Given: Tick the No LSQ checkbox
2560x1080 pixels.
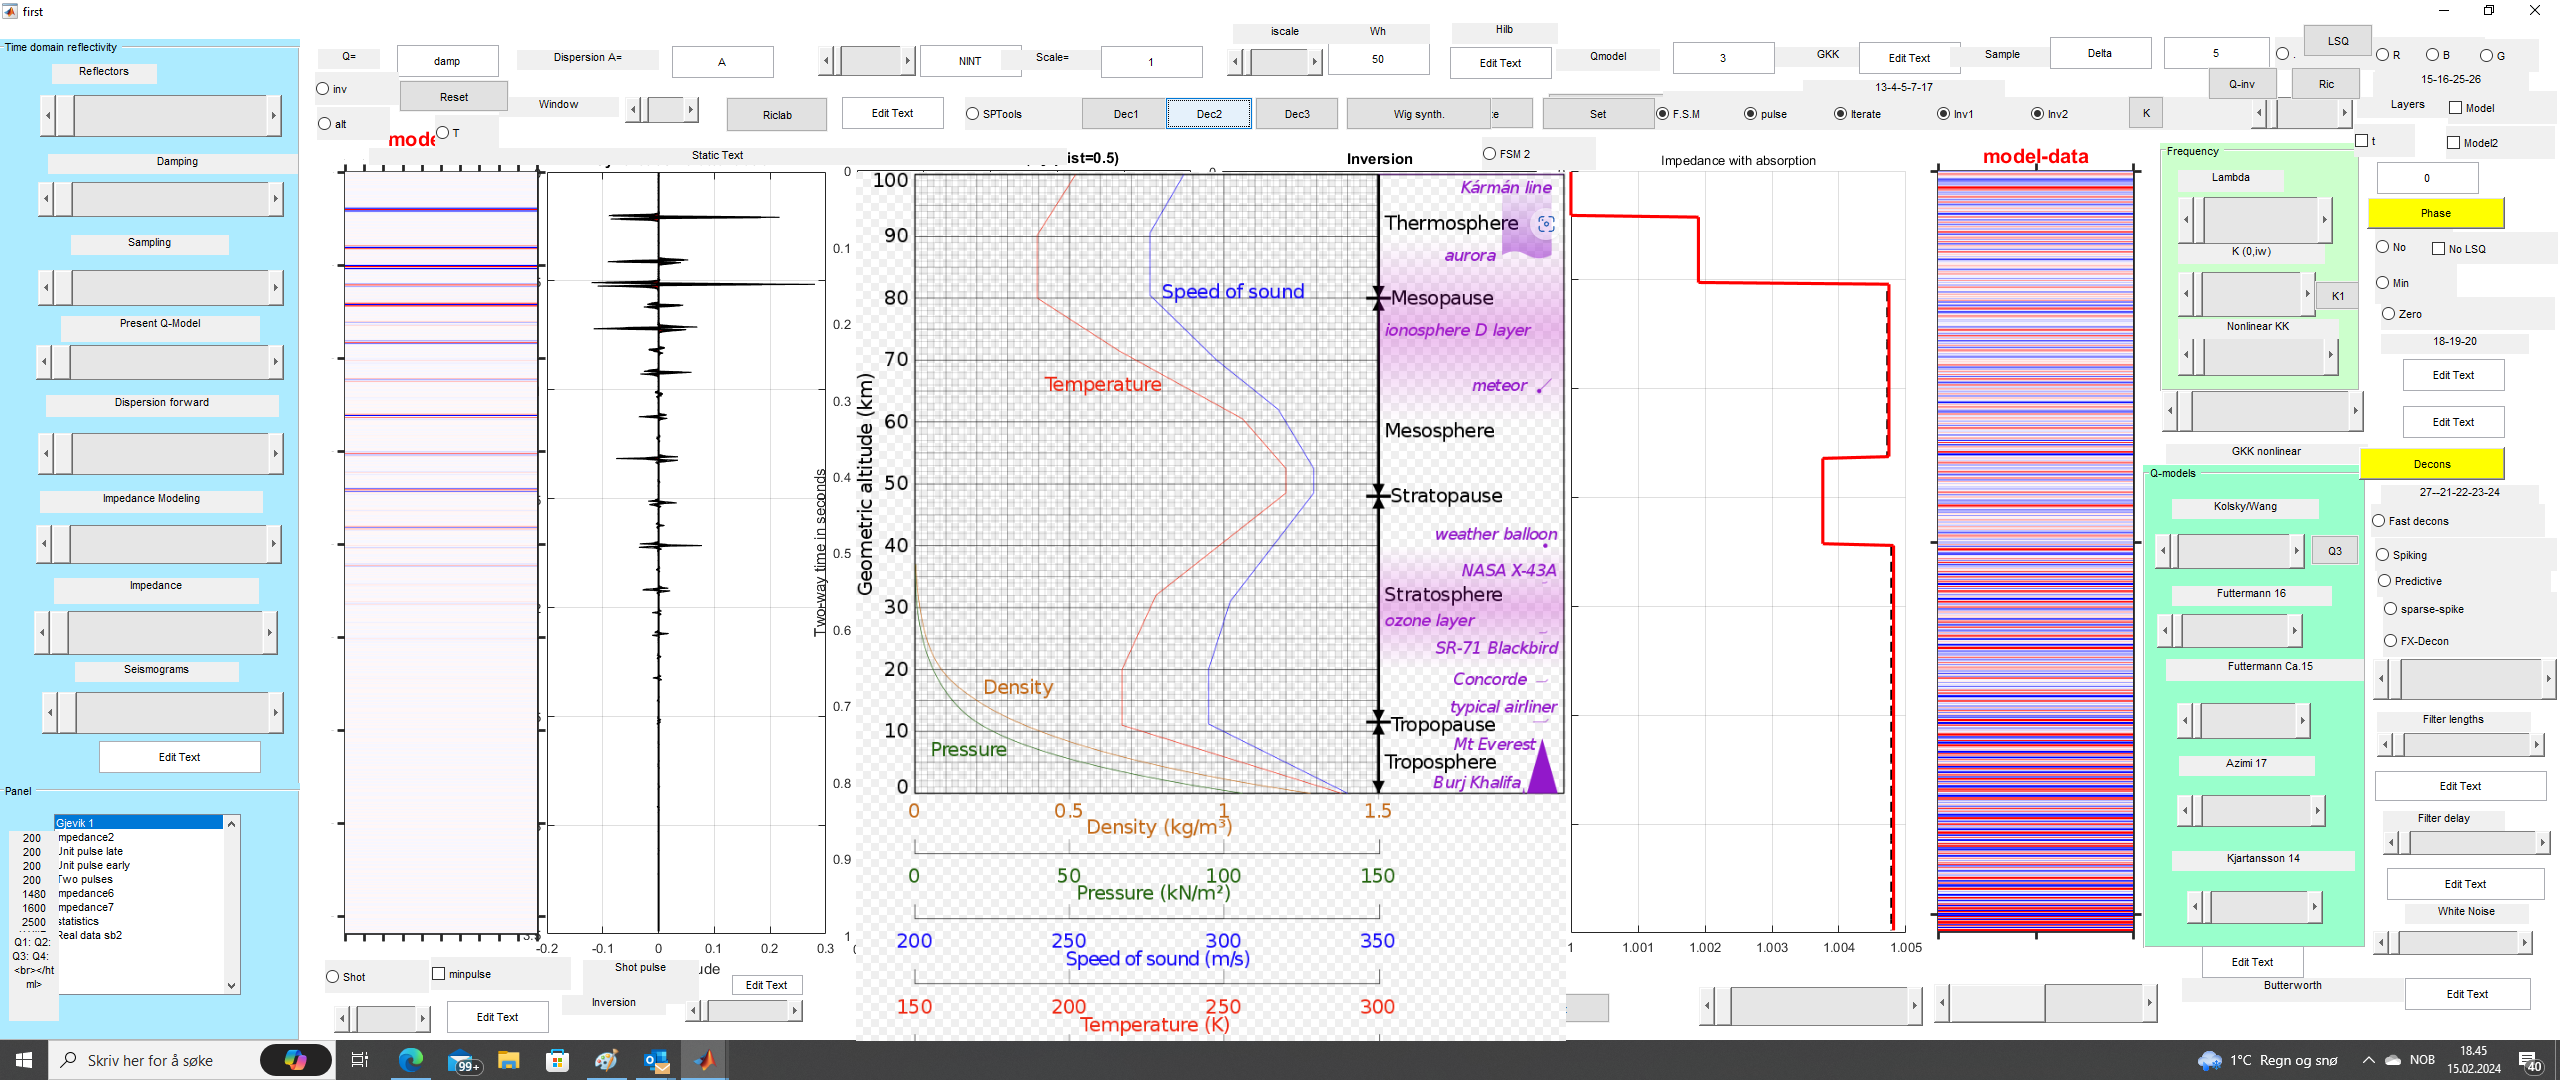Looking at the screenshot, I should (x=2438, y=249).
